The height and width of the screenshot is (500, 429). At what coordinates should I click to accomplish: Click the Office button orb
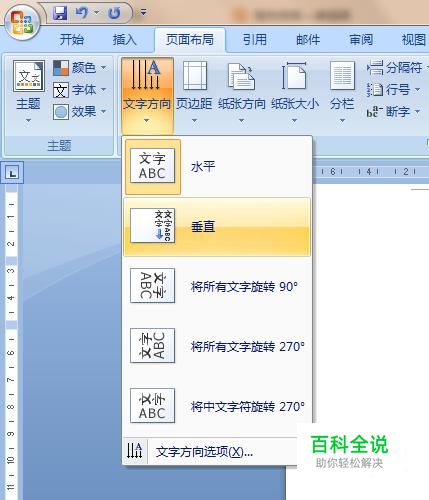[x=22, y=23]
